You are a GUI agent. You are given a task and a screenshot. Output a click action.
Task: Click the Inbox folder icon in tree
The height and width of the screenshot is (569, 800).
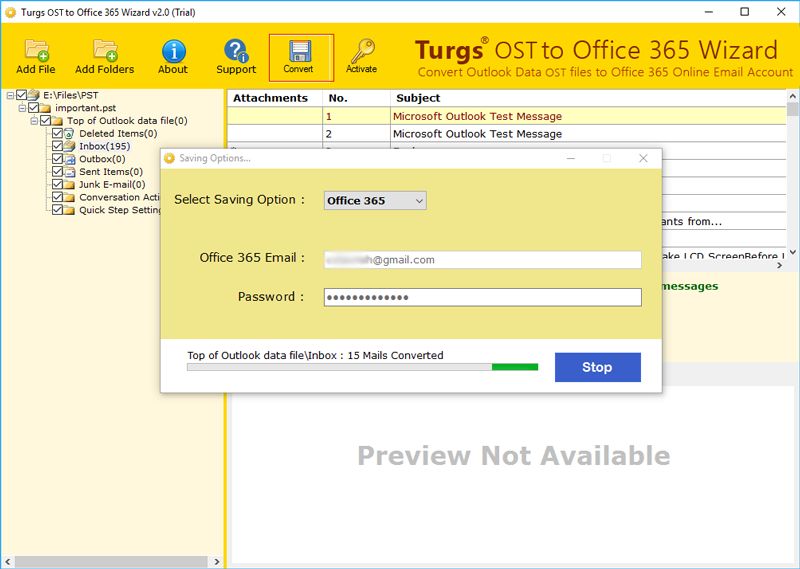pos(69,146)
